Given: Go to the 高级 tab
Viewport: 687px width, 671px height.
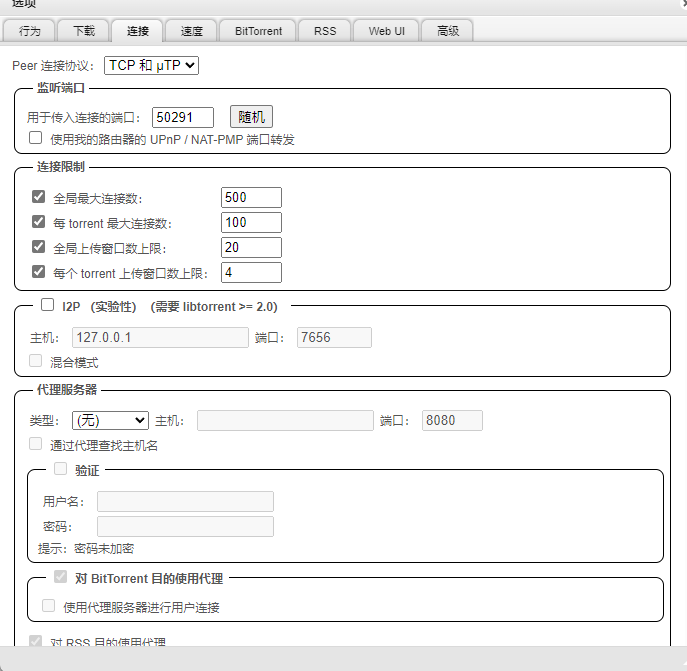Looking at the screenshot, I should [x=447, y=31].
